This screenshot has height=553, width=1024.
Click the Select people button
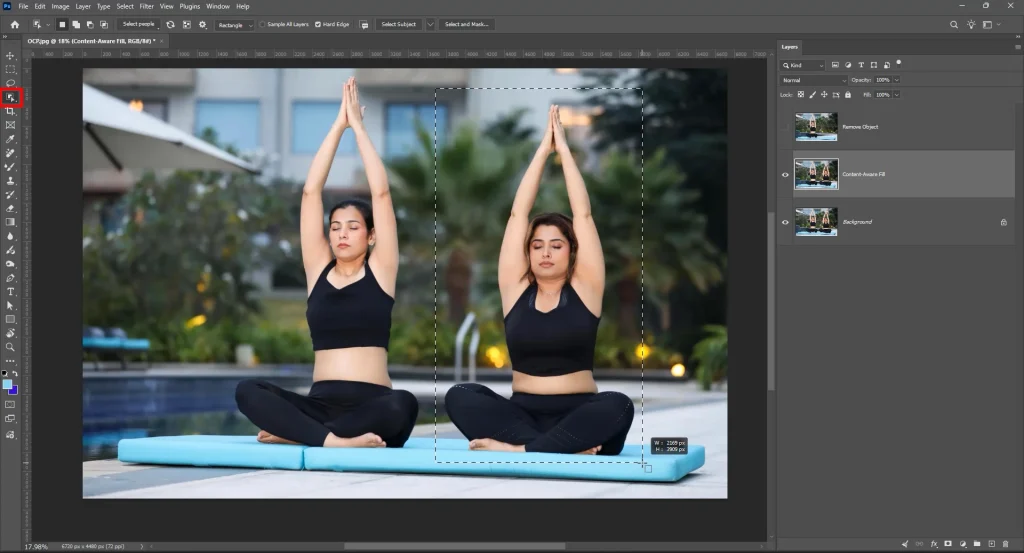point(139,24)
